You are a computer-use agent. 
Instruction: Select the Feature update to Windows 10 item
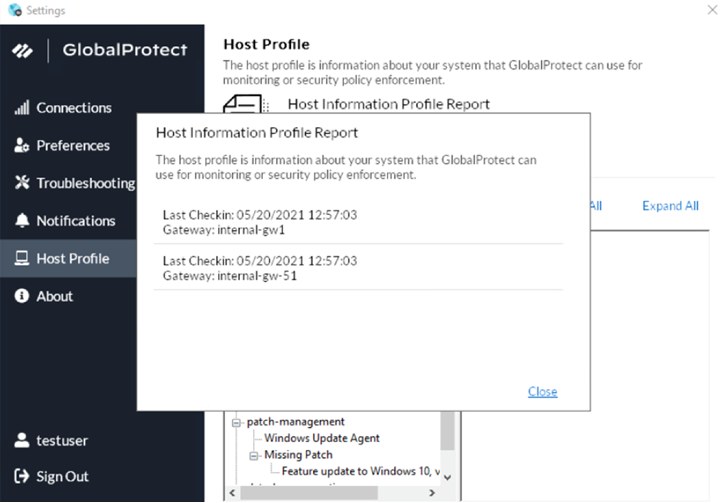360,471
